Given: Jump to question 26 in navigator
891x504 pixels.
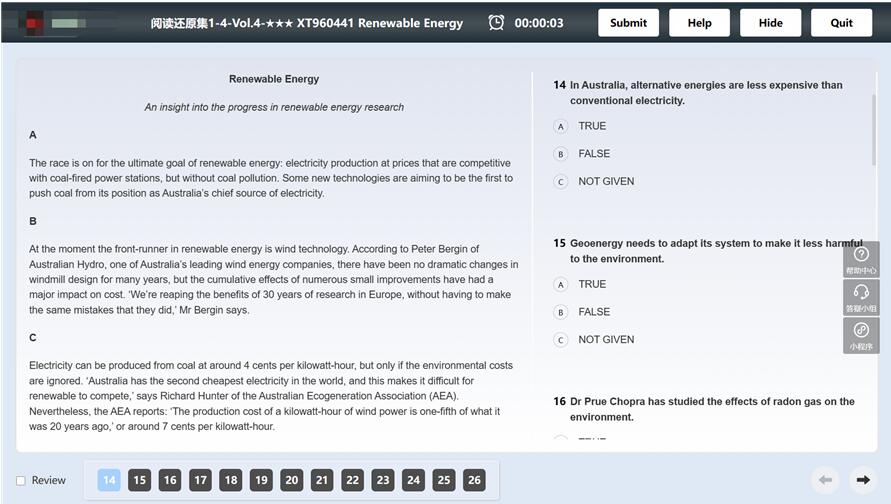Looking at the screenshot, I should click(474, 480).
